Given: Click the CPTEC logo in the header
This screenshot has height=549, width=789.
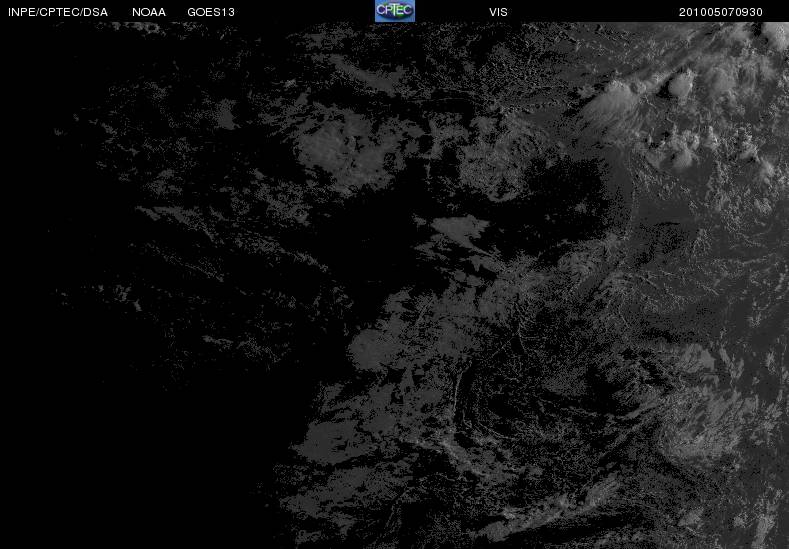Looking at the screenshot, I should (x=395, y=11).
